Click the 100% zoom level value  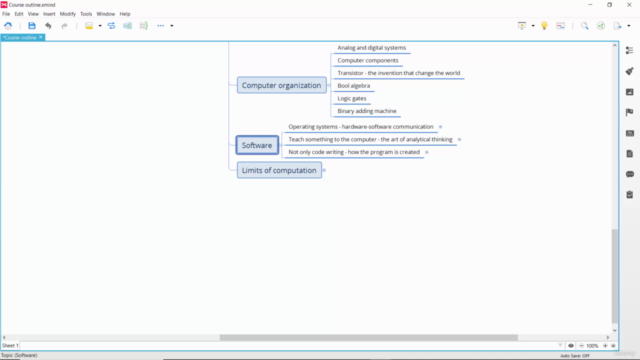tap(593, 346)
